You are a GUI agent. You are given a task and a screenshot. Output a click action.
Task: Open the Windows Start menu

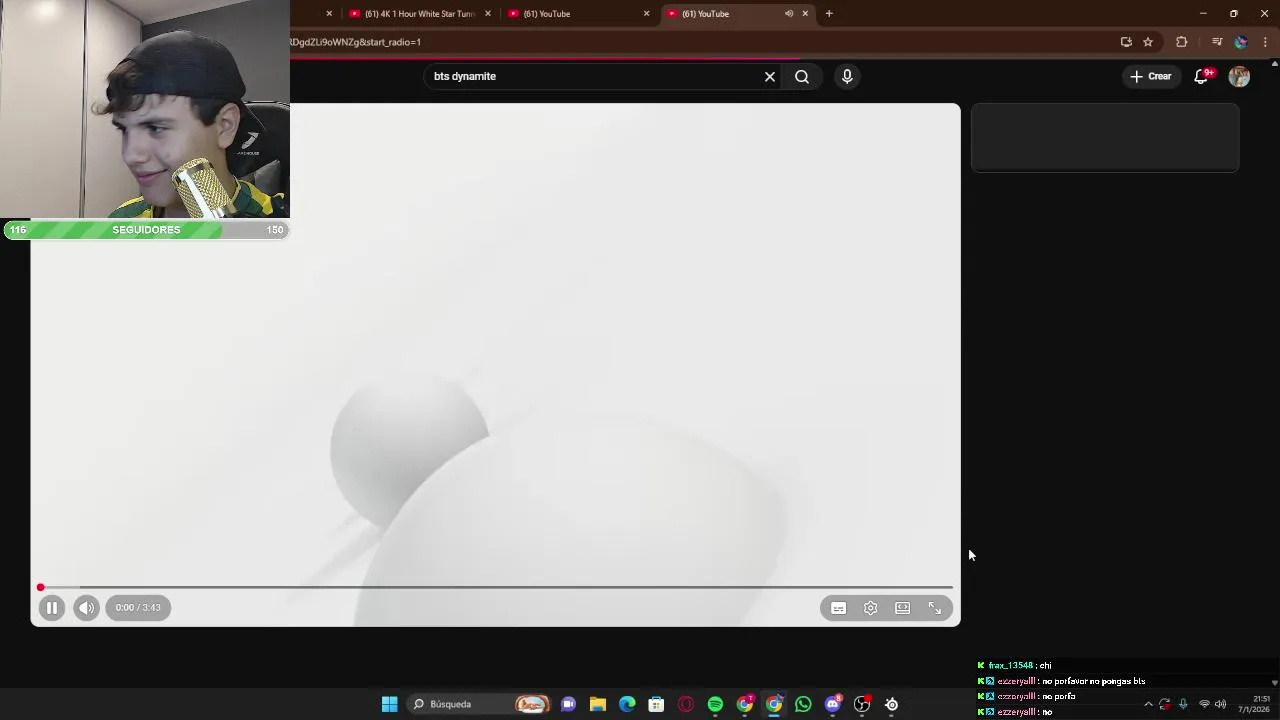(389, 704)
